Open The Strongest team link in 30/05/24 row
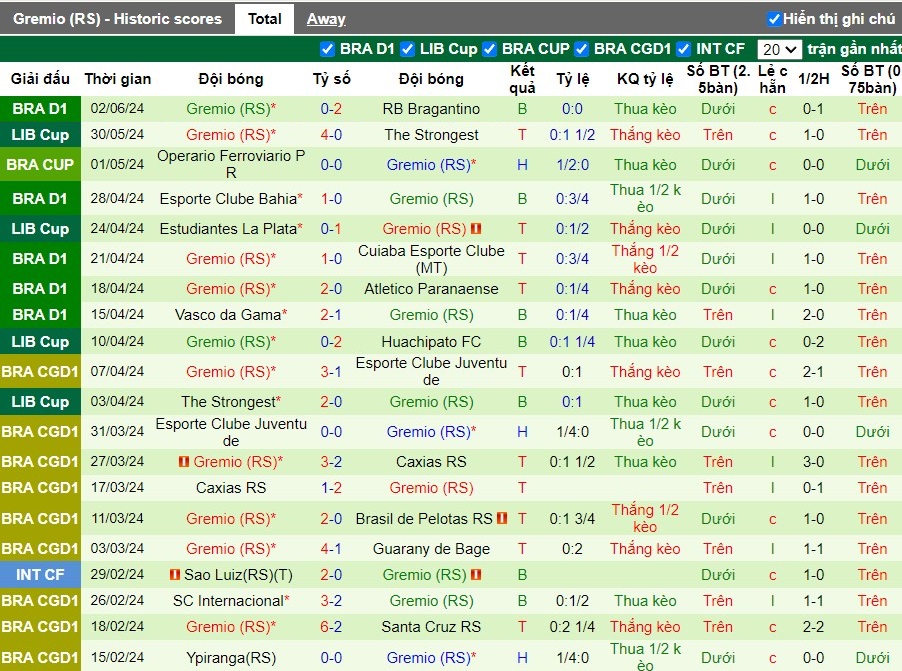The width and height of the screenshot is (902, 671). pos(431,135)
